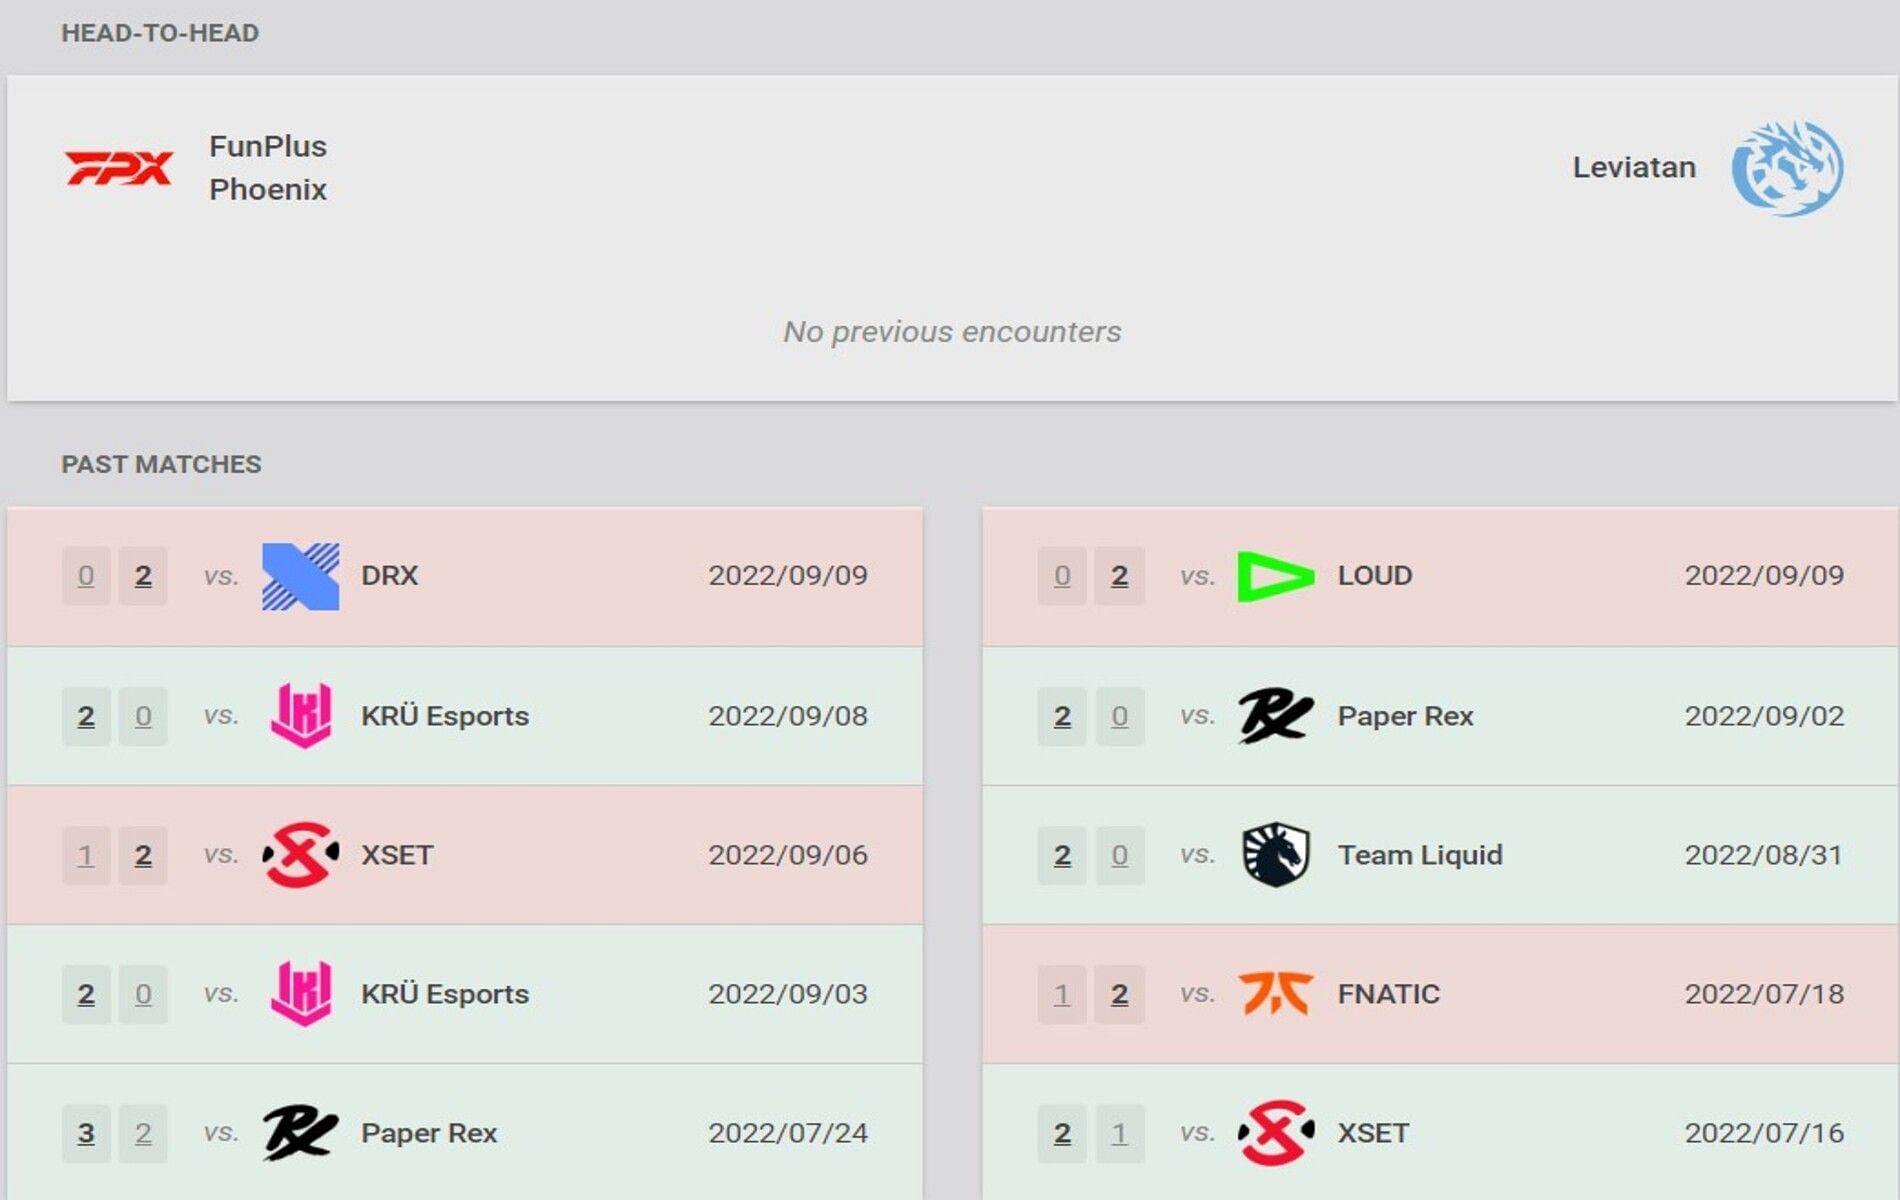Click XSET logo in 2022/09/06 match
Viewport: 1900px width, 1200px height.
coord(300,855)
